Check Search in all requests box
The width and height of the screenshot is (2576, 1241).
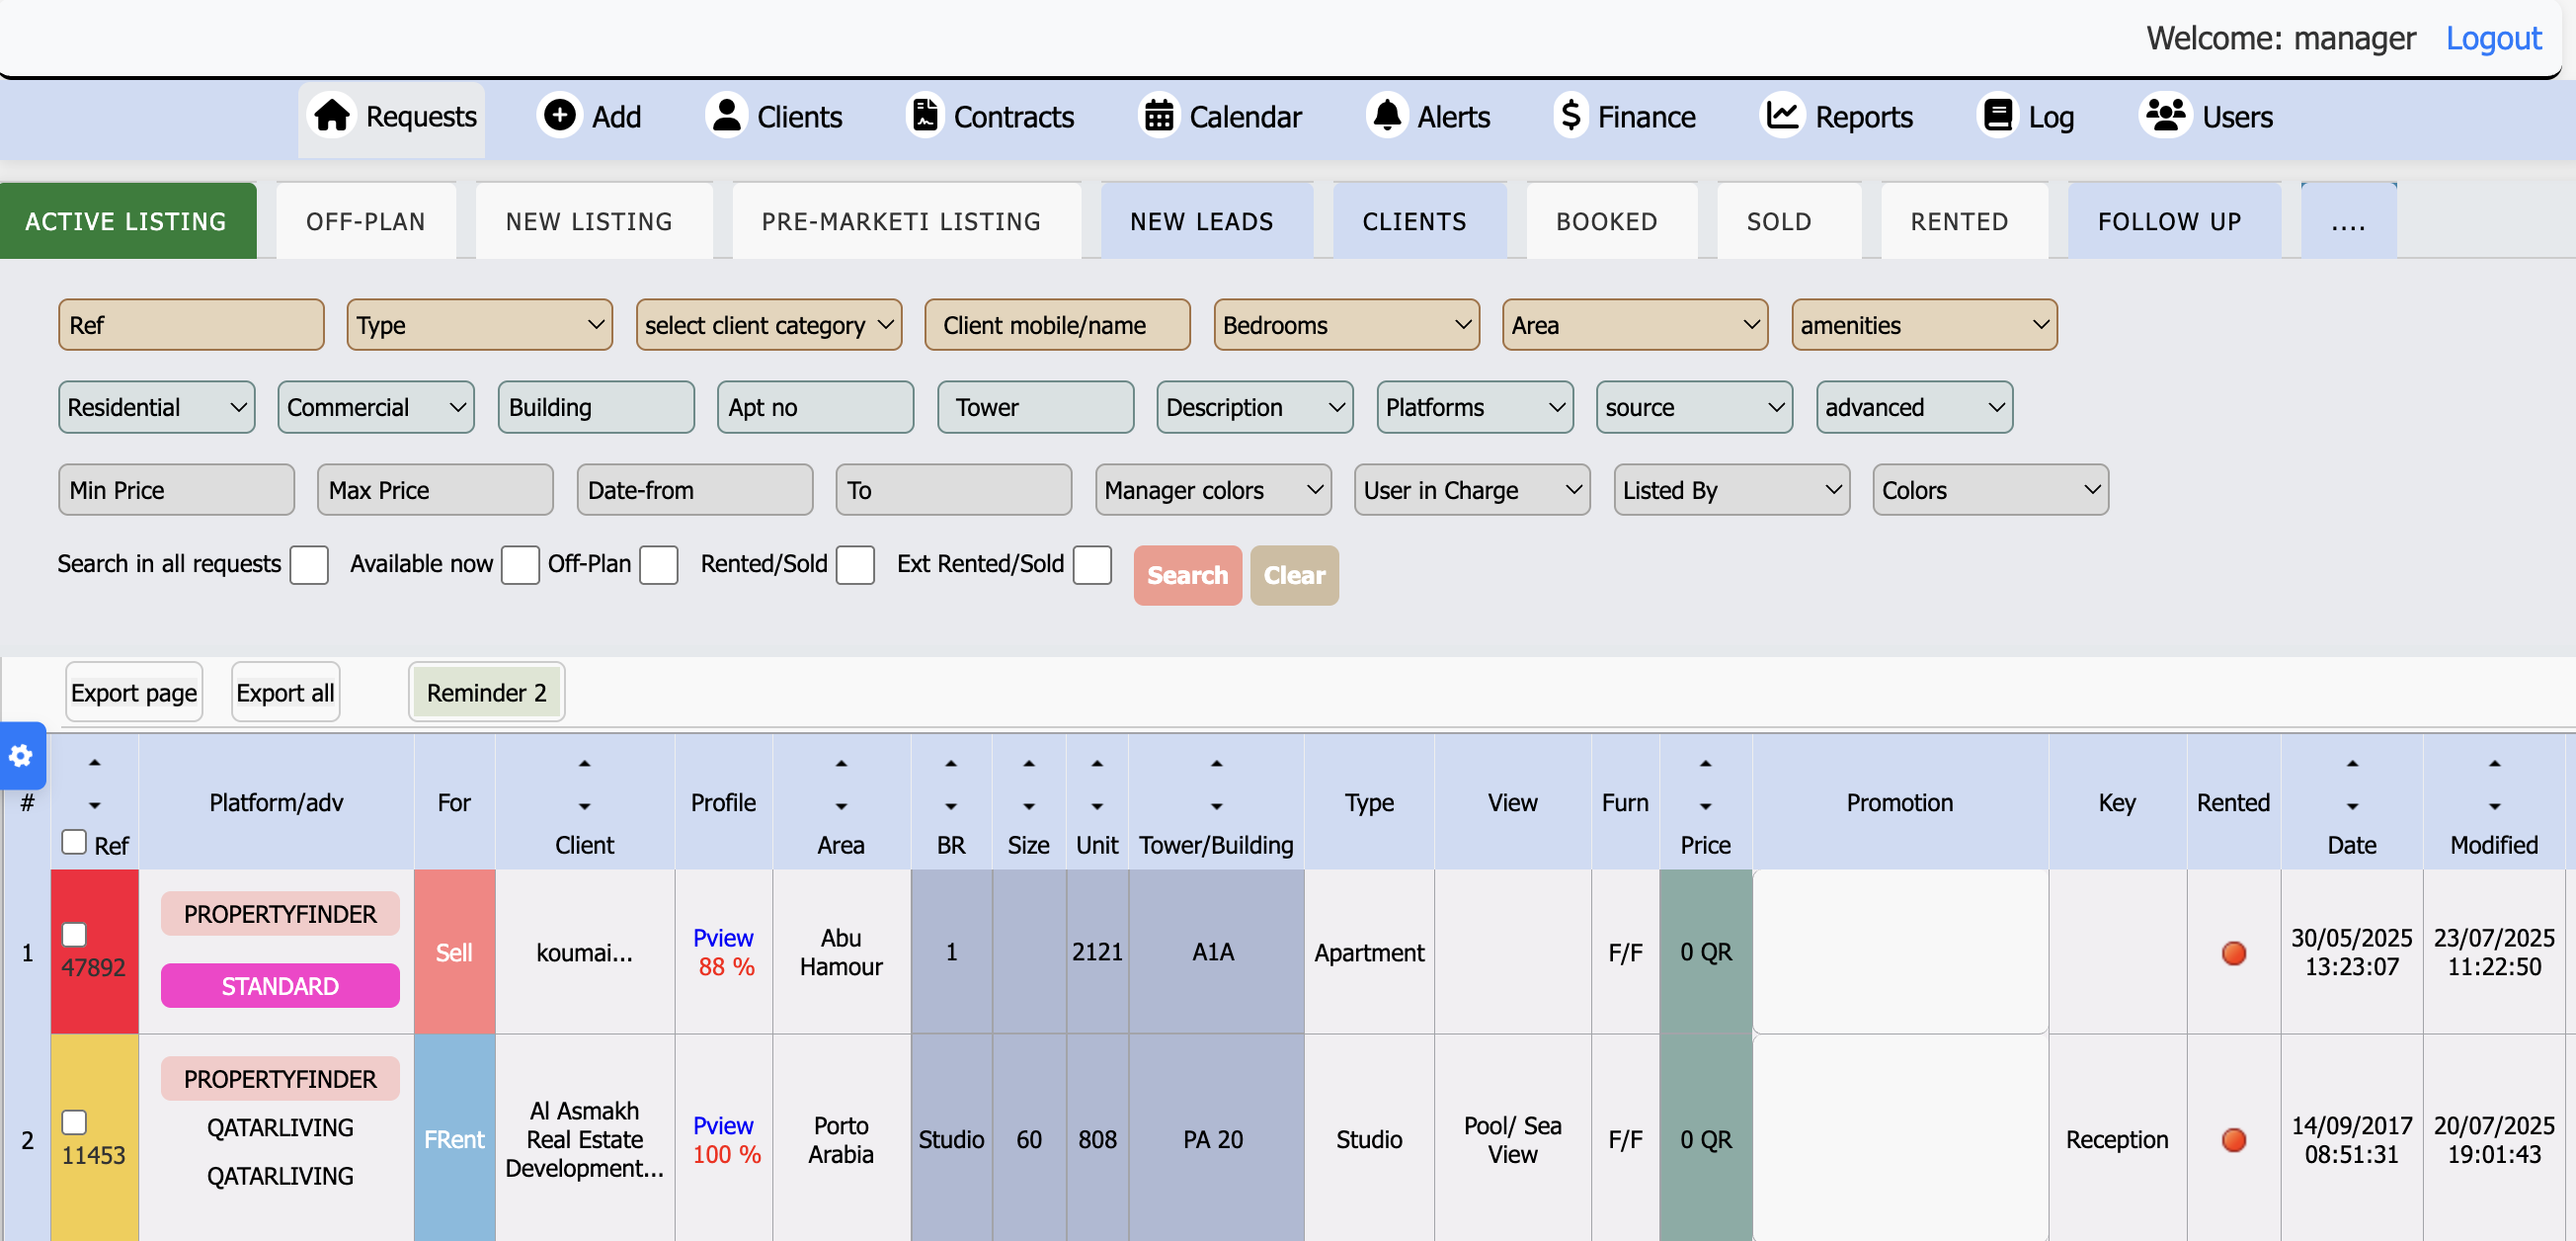[x=309, y=565]
